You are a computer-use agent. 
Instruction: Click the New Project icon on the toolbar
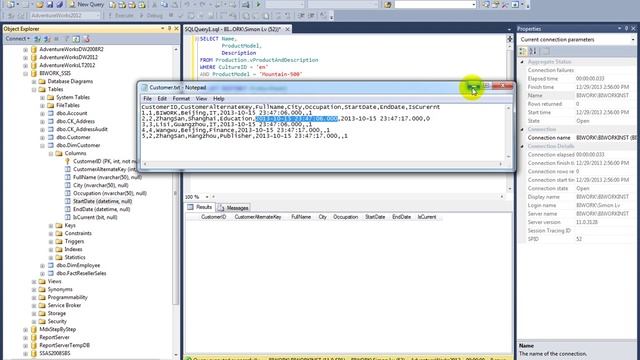(x=10, y=4)
